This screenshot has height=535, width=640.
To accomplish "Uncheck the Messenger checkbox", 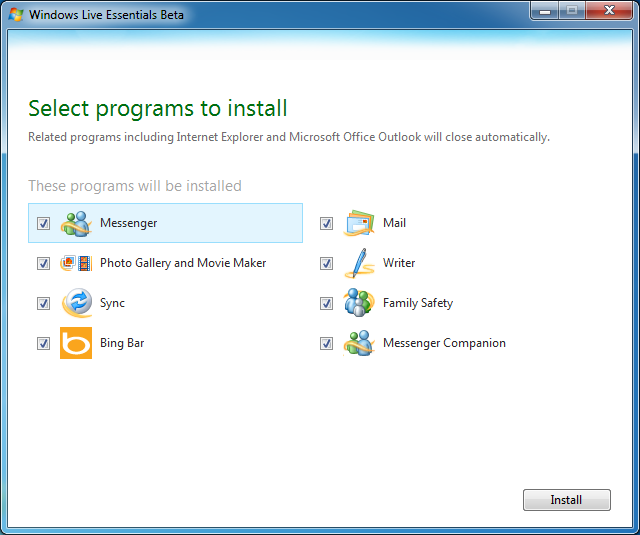I will pyautogui.click(x=43, y=223).
